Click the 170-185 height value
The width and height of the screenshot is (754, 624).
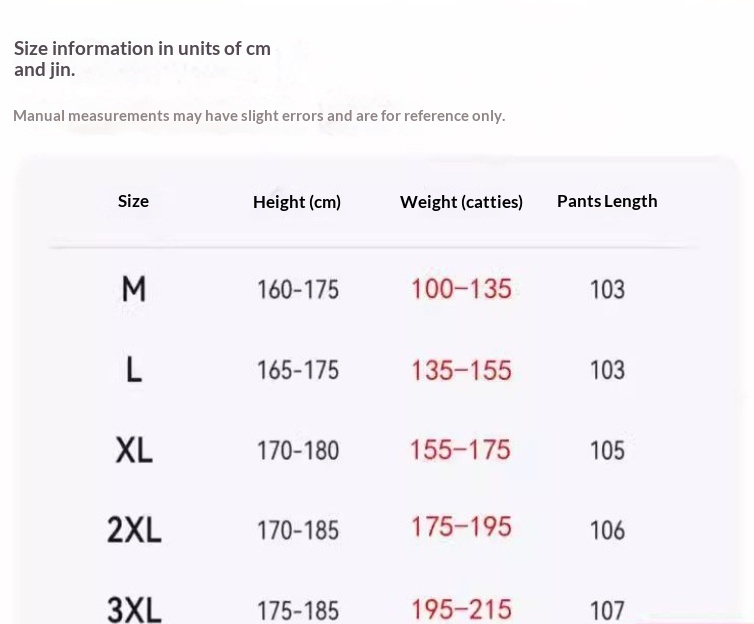point(298,530)
